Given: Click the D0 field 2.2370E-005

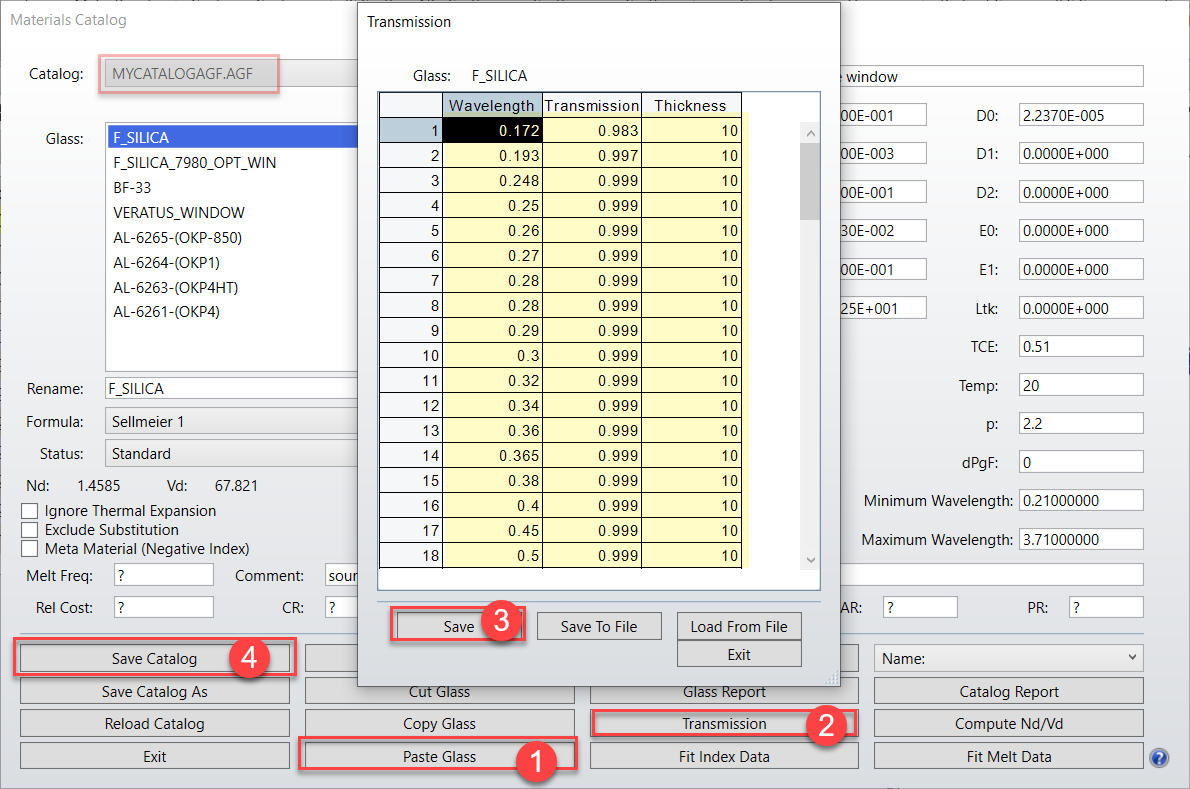Looking at the screenshot, I should (x=1081, y=115).
